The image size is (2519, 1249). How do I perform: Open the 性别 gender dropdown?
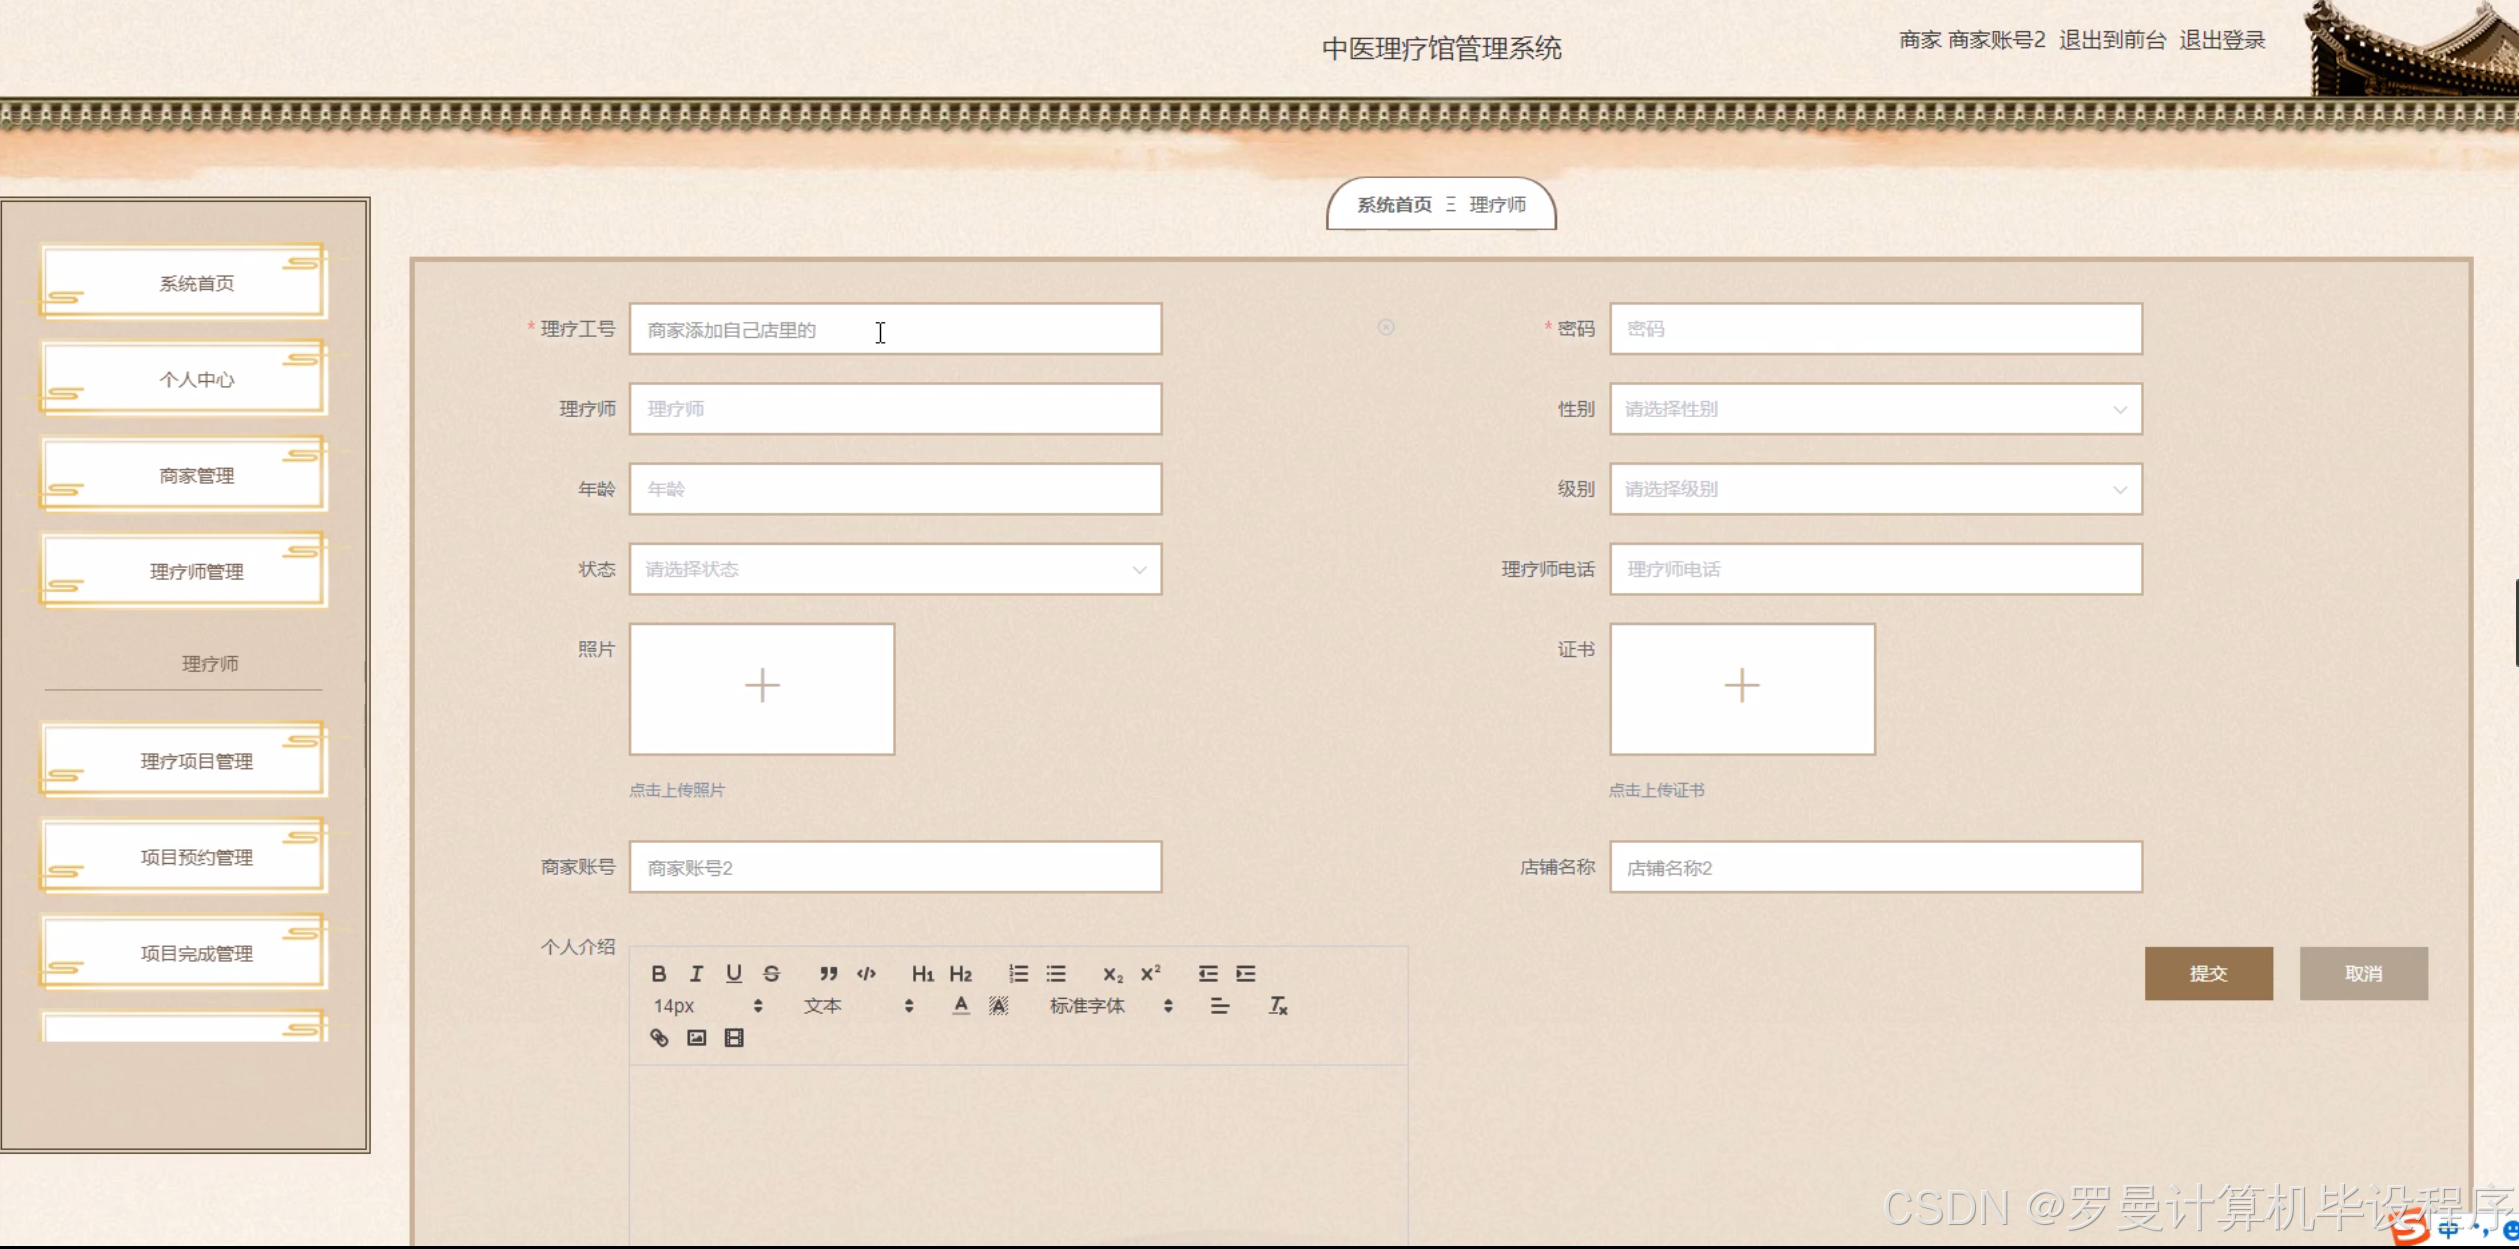[1875, 409]
